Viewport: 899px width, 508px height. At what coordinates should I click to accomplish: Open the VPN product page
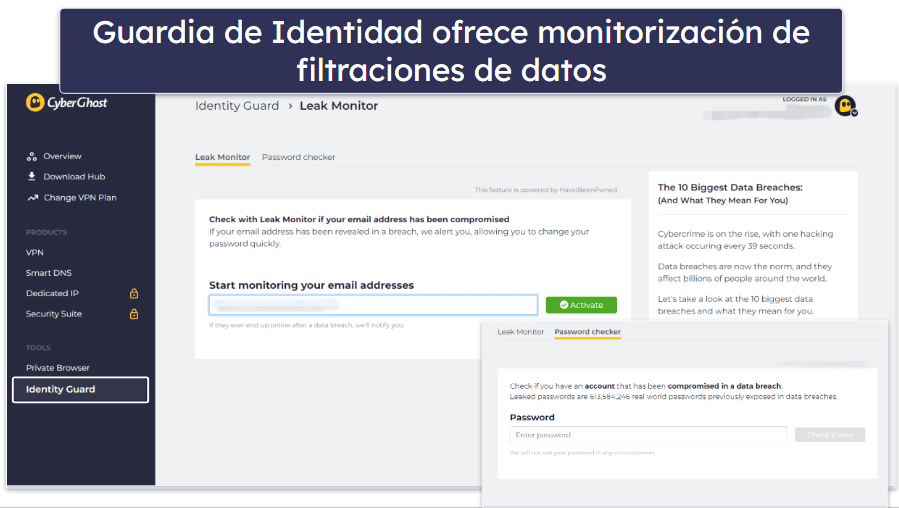pyautogui.click(x=34, y=252)
